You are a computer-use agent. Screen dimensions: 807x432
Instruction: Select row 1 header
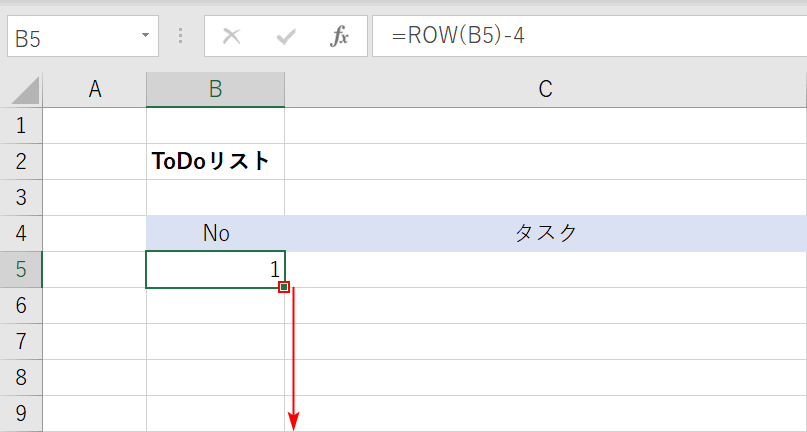[x=22, y=125]
